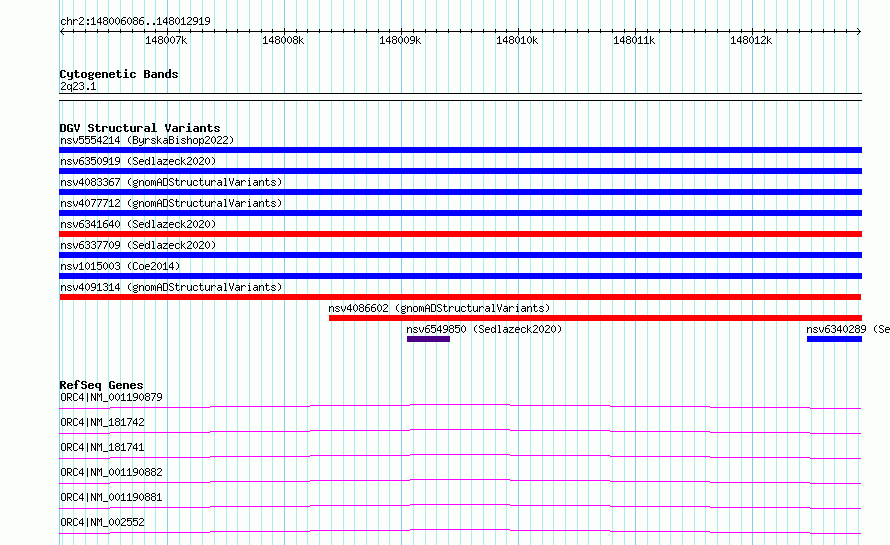The width and height of the screenshot is (890, 545).
Task: Open the nsv4091314 (gnomADStructuralVariants) label
Action: 171,287
